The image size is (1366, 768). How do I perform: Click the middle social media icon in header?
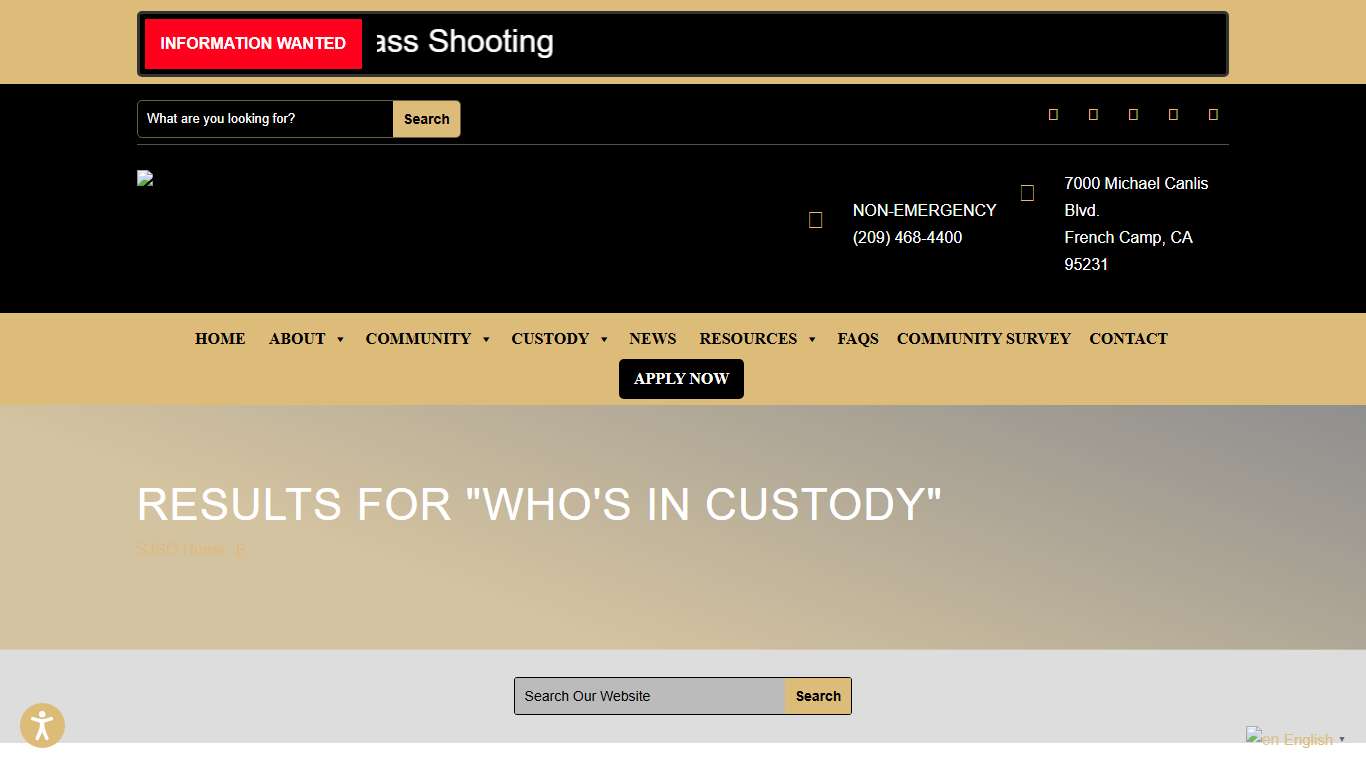[1133, 114]
